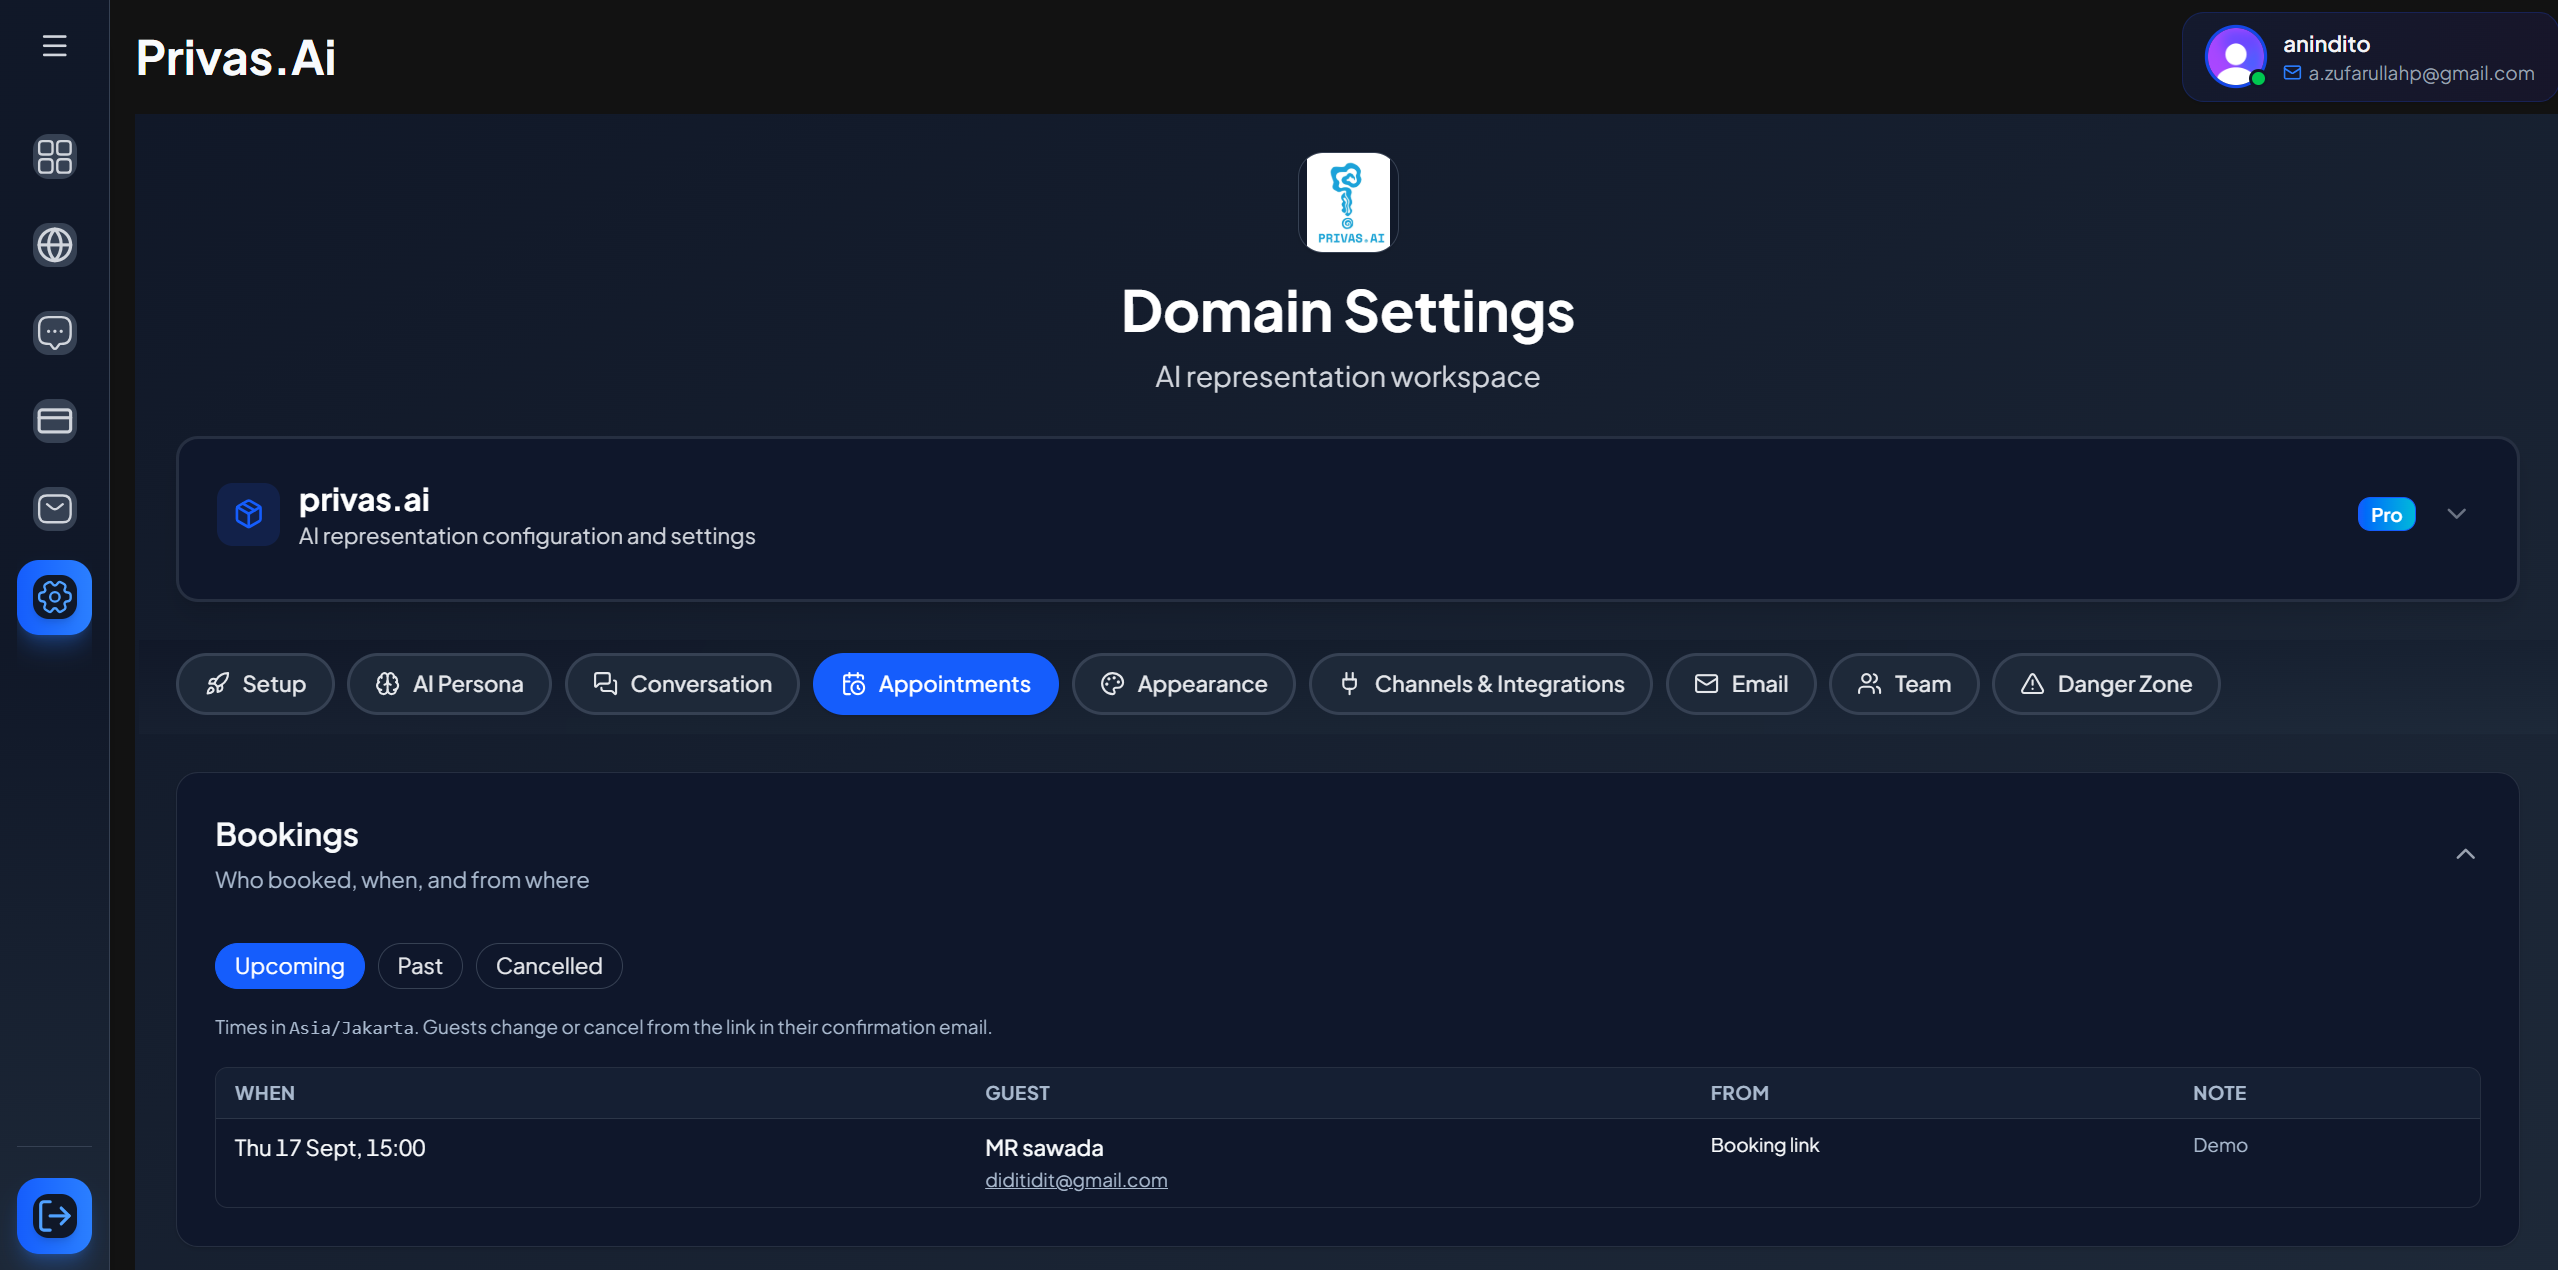Show Upcoming bookings filter
This screenshot has width=2558, height=1270.
click(x=290, y=966)
